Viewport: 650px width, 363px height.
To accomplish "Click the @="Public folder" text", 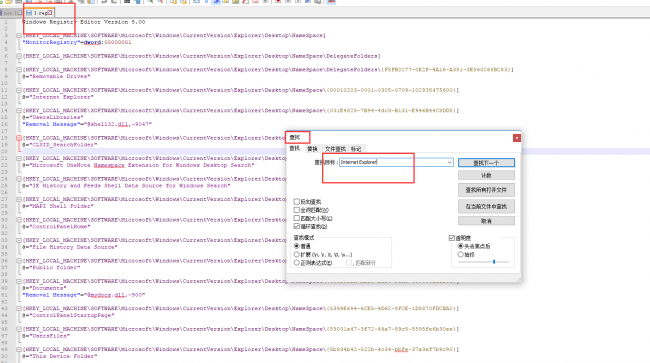I will coord(51,267).
